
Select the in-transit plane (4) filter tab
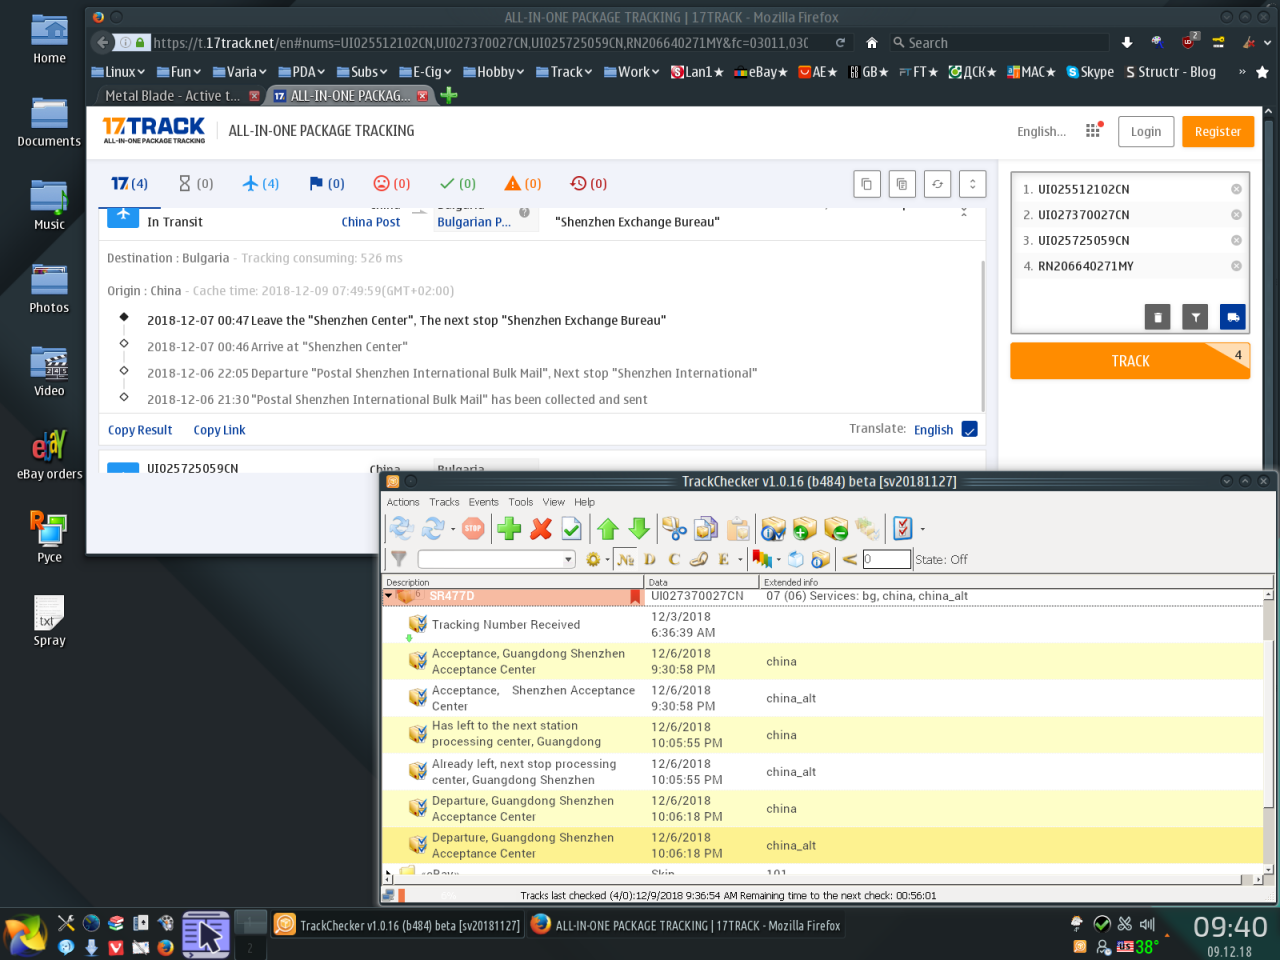click(x=261, y=184)
